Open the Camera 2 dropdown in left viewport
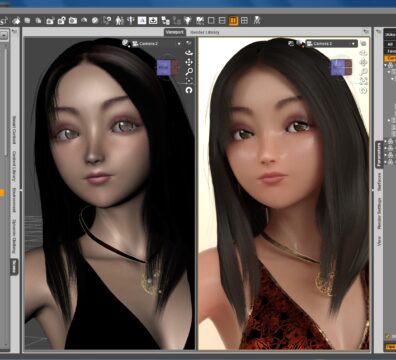This screenshot has height=360, width=396. pyautogui.click(x=157, y=44)
